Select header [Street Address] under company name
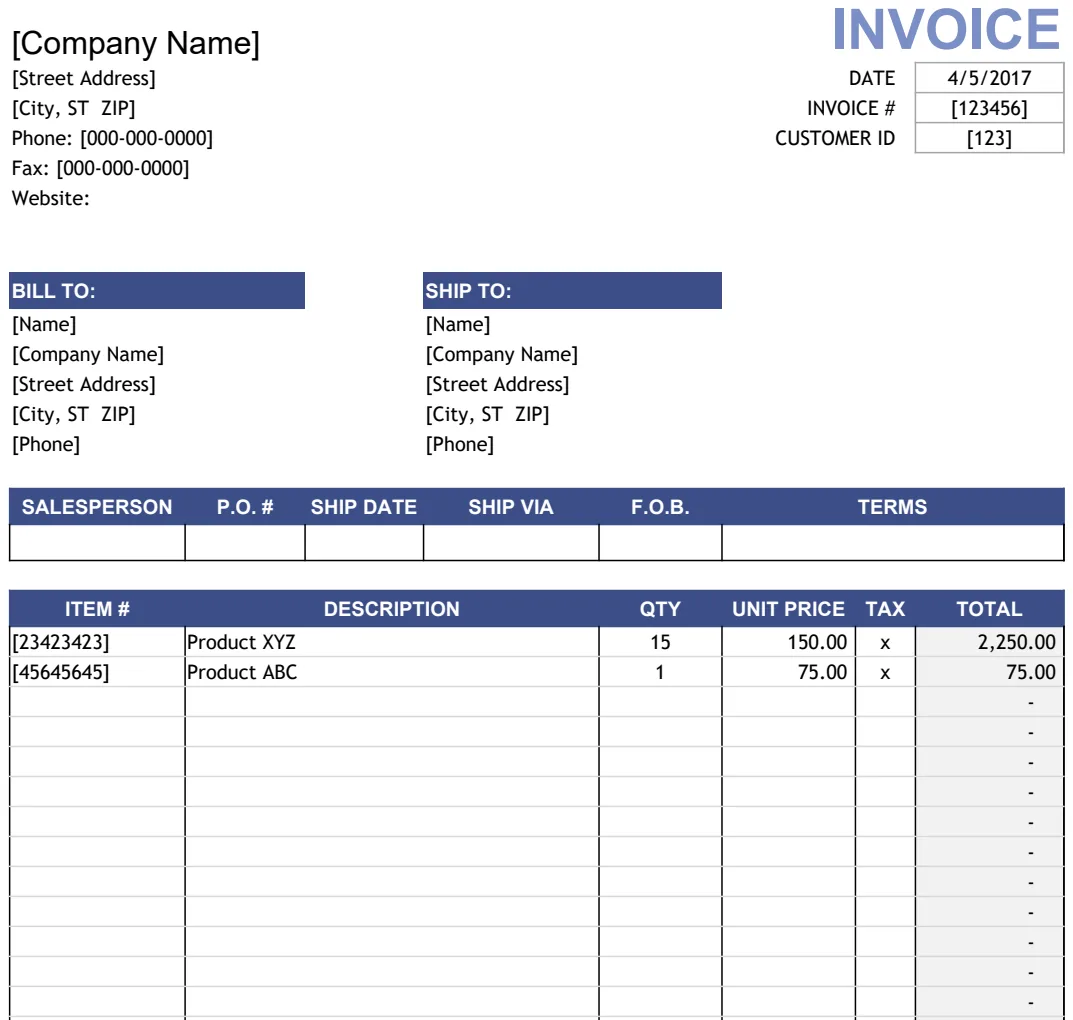 click(x=83, y=78)
